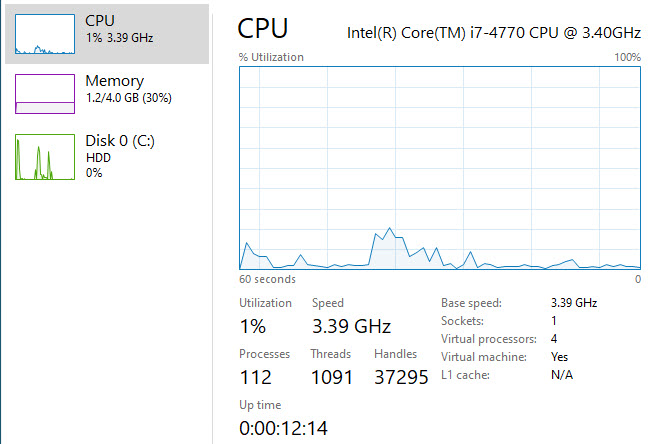
Task: Click the Threads count 1091
Action: 333,377
